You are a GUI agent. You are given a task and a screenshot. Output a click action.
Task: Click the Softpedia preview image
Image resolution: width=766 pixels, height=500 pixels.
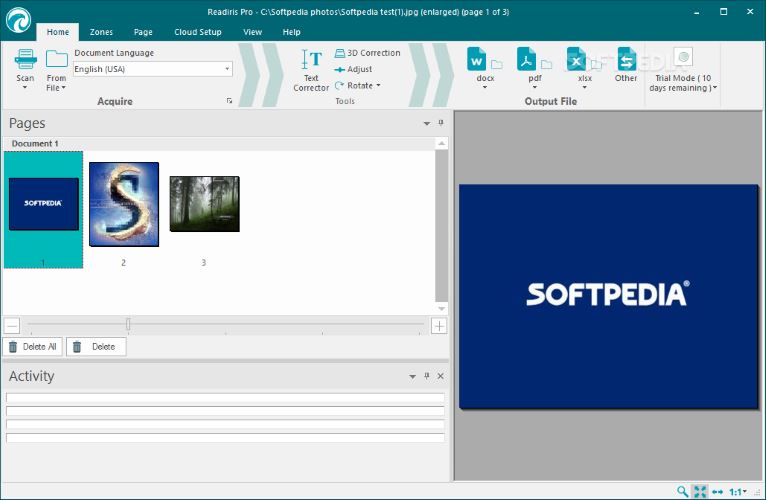(608, 296)
